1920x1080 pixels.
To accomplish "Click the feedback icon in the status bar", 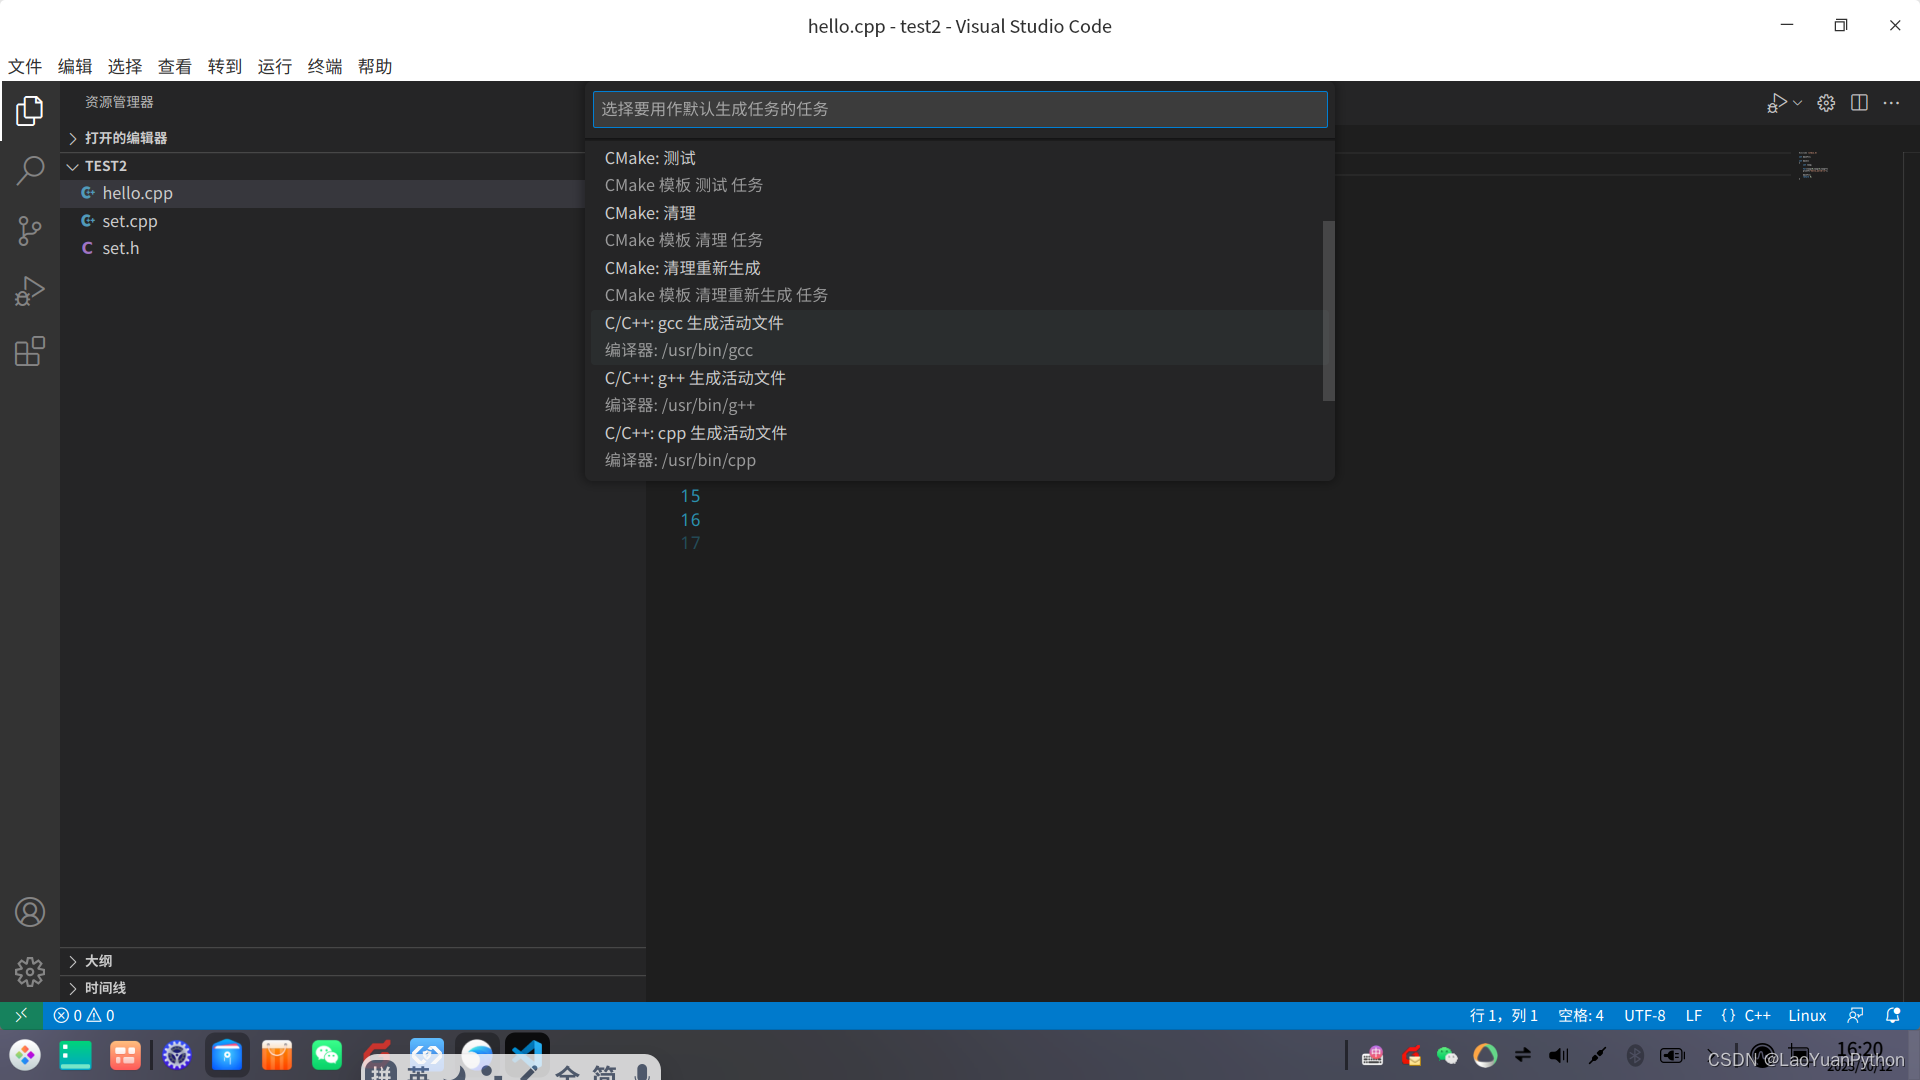I will click(1855, 1015).
